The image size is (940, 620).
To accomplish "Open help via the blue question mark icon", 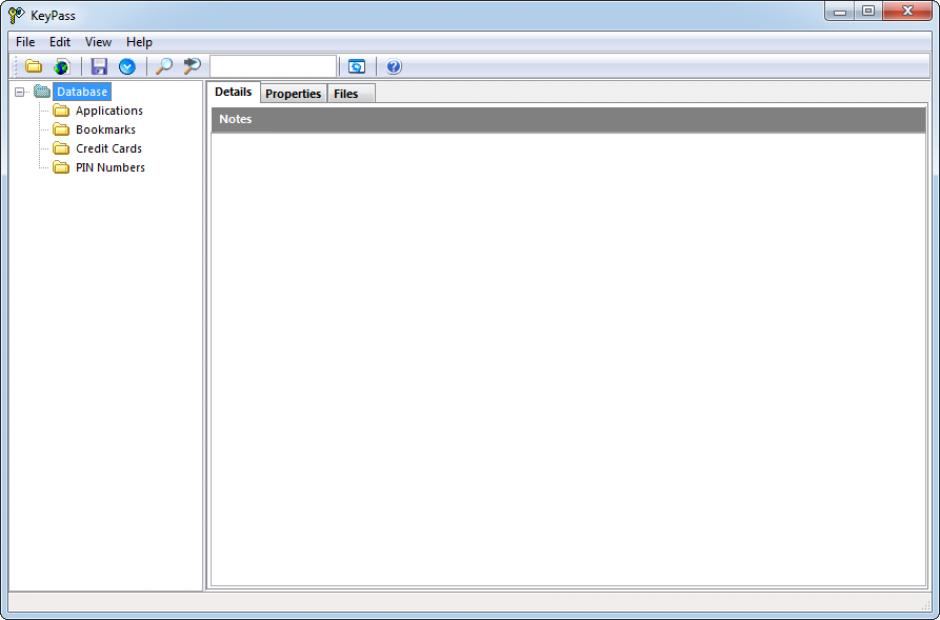I will [394, 67].
